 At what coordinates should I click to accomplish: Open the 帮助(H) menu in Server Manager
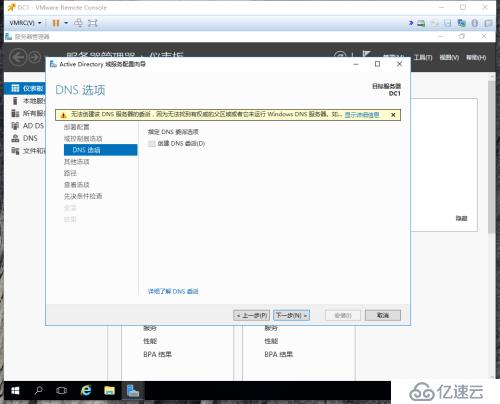pyautogui.click(x=476, y=58)
